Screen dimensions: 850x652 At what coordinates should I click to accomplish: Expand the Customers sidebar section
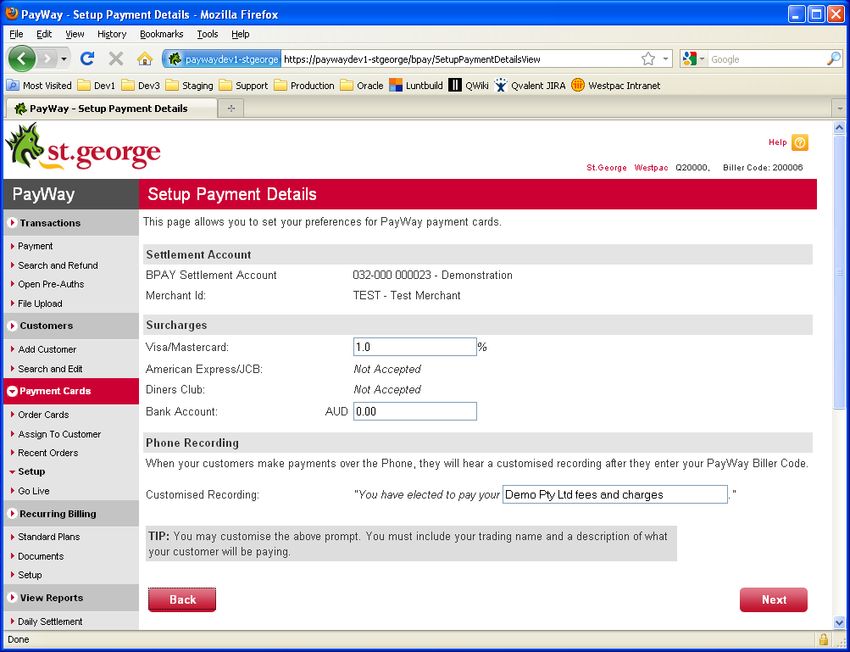[x=71, y=326]
